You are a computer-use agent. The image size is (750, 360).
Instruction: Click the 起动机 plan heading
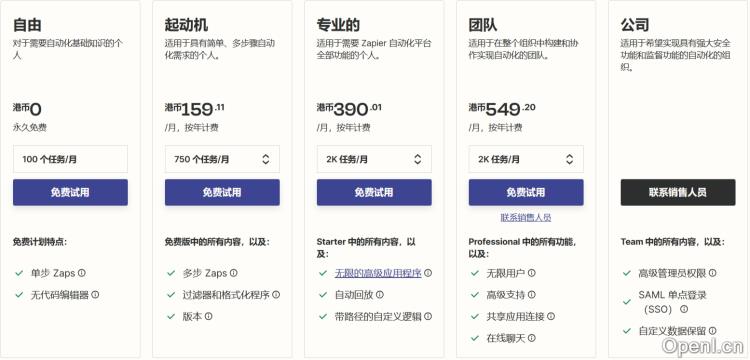187,24
